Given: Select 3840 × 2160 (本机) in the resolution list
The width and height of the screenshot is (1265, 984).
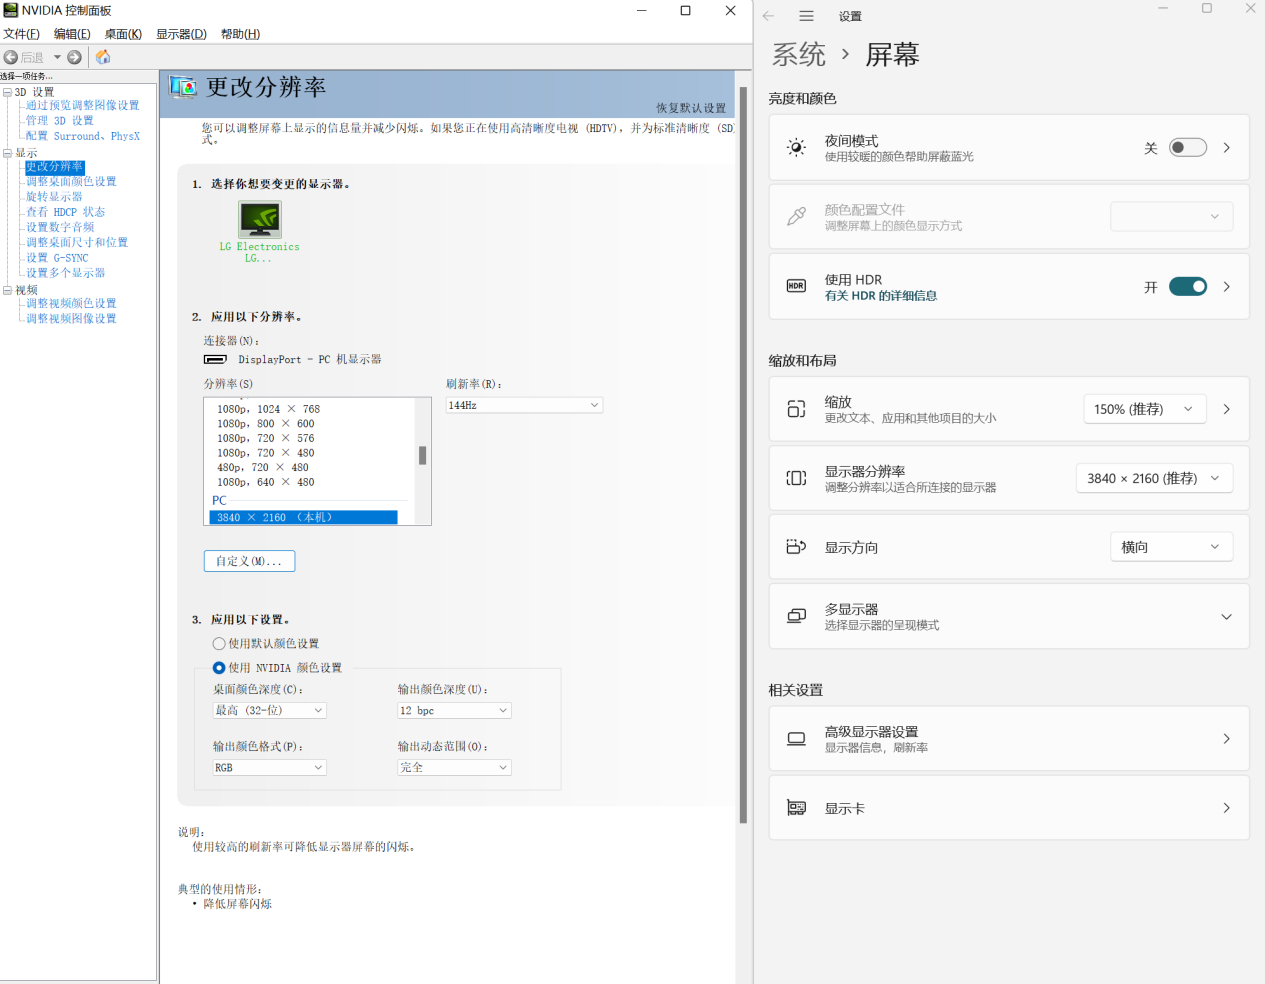Looking at the screenshot, I should click(x=303, y=517).
